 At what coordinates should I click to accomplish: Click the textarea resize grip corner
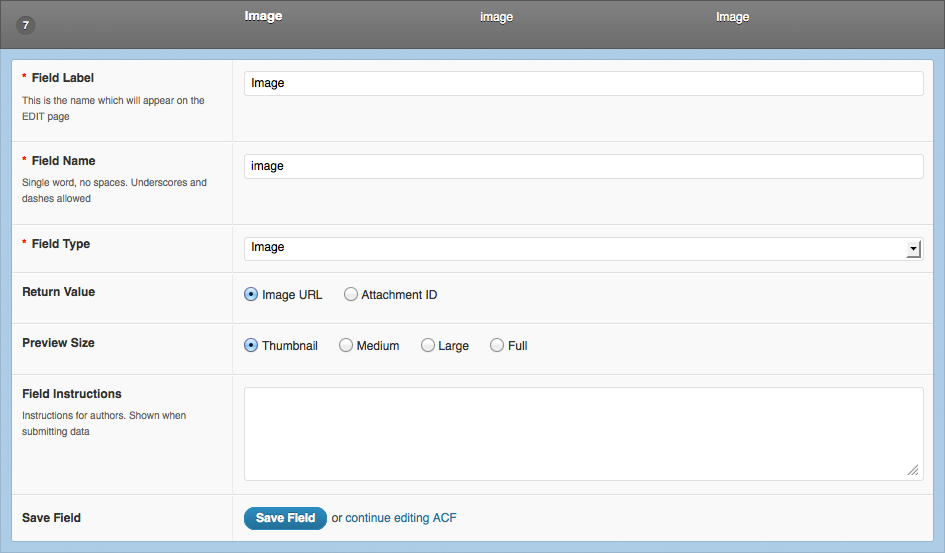point(913,470)
